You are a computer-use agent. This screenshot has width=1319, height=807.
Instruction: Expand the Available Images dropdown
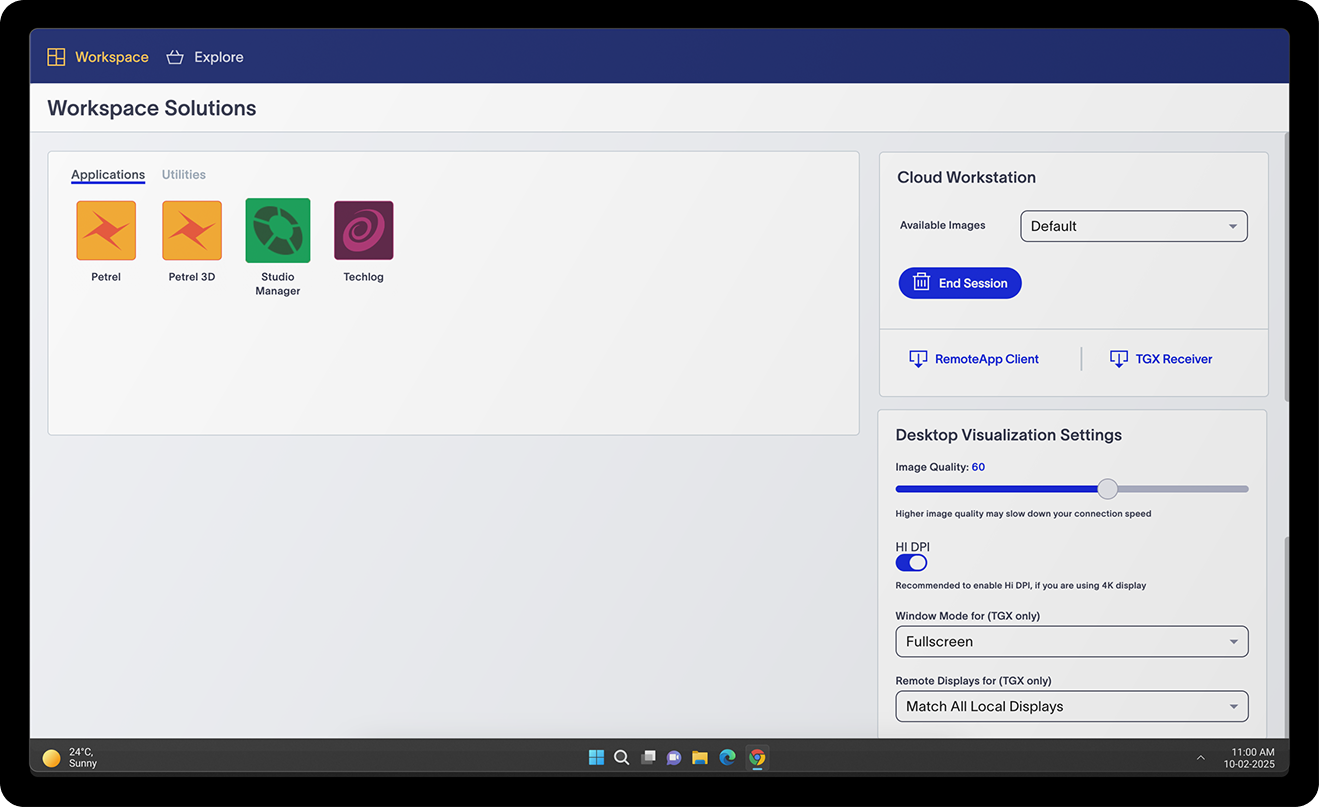(1133, 226)
